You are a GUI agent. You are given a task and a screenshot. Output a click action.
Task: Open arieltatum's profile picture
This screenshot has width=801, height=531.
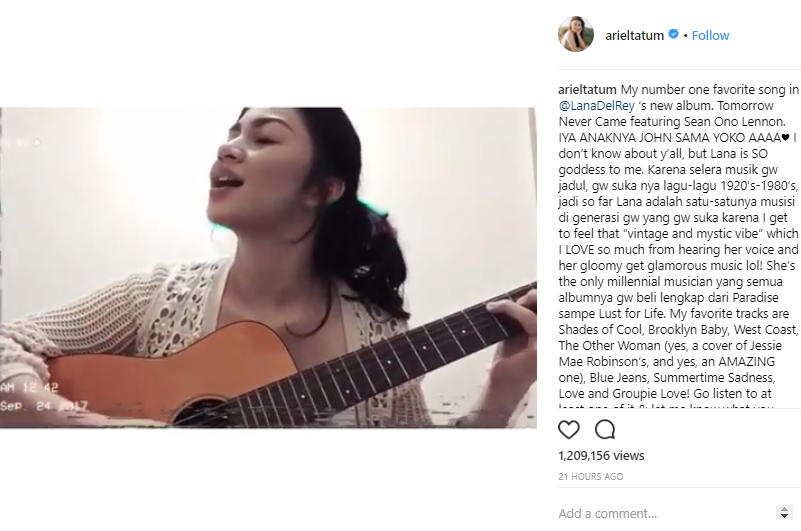(576, 34)
